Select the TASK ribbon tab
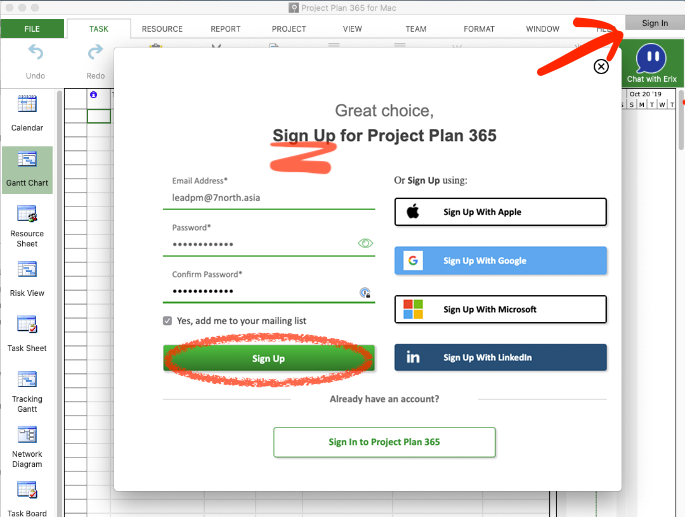 click(99, 29)
